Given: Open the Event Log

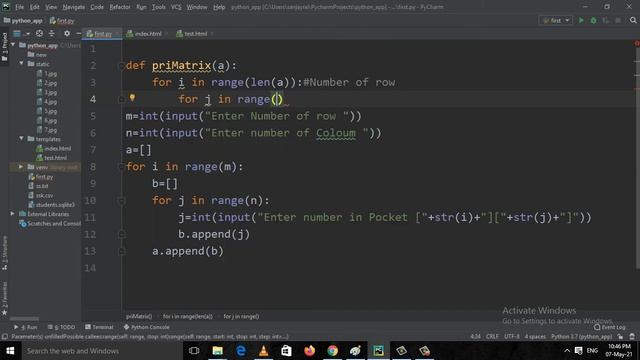Looking at the screenshot, I should click(x=610, y=327).
